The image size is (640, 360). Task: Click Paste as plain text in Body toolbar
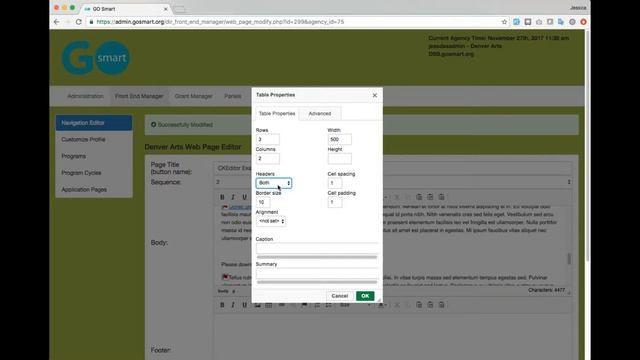click(430, 197)
